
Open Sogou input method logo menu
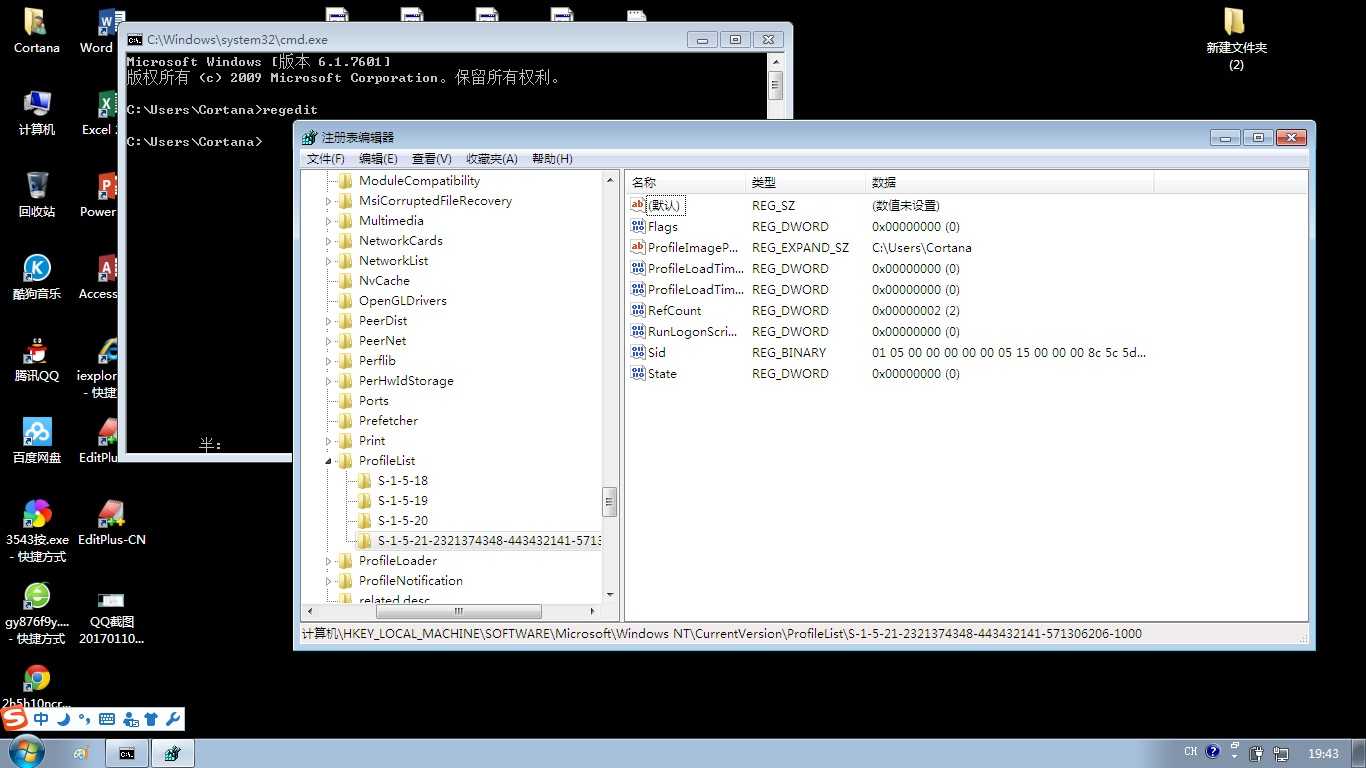[x=15, y=719]
